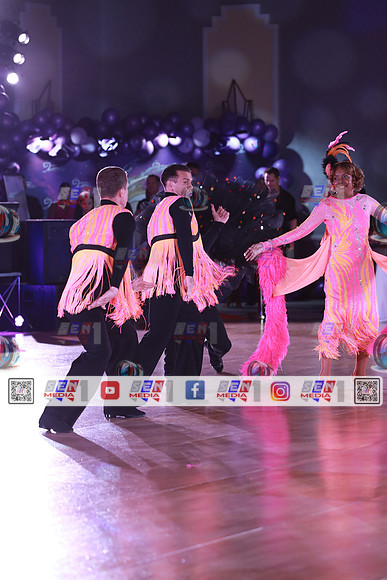Image resolution: width=387 pixels, height=580 pixels.
Task: Click the QR code next to the YouTube side
Action: pos(21,391)
